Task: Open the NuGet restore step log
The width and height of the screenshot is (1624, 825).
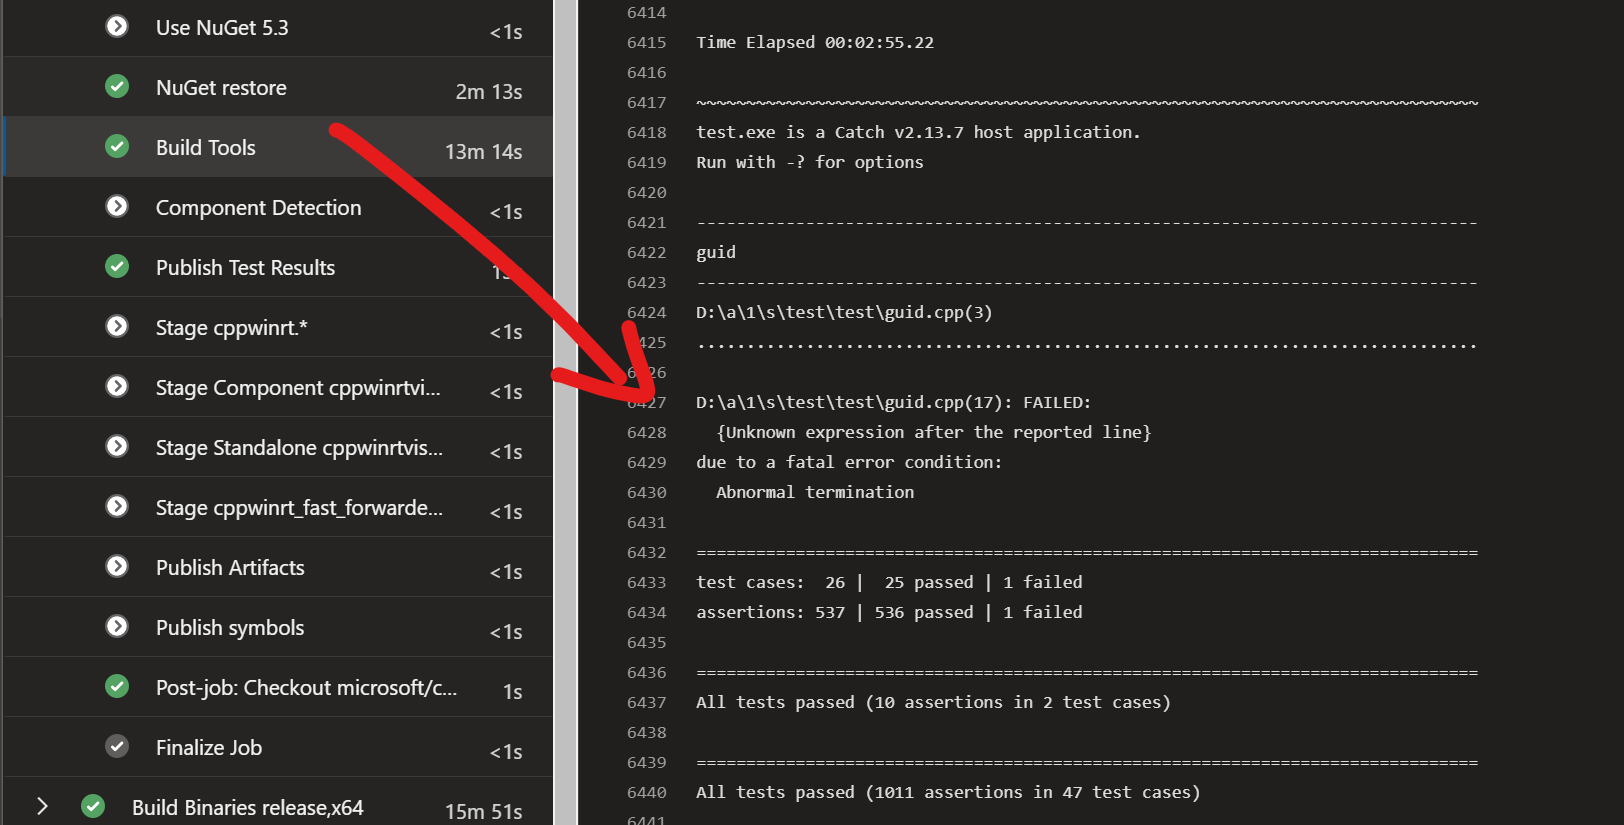Action: click(x=278, y=87)
